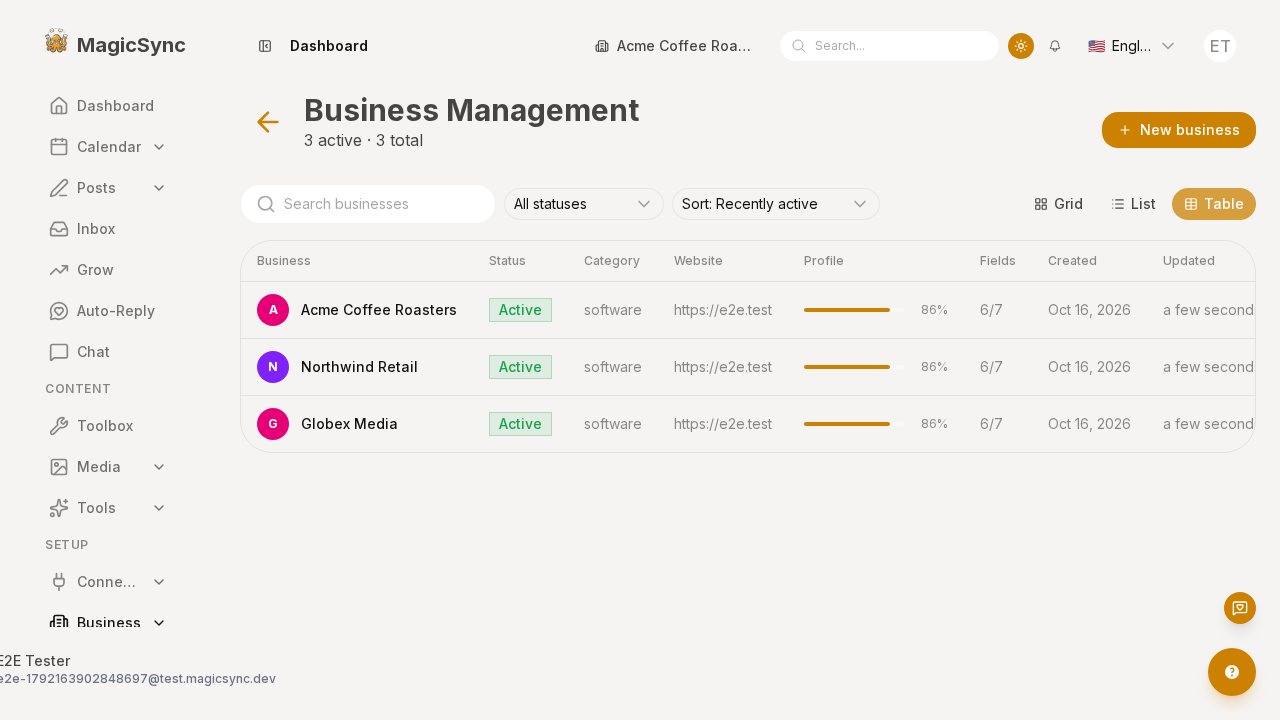Switch to Grid view
Viewport: 1280px width, 720px height.
click(1059, 204)
